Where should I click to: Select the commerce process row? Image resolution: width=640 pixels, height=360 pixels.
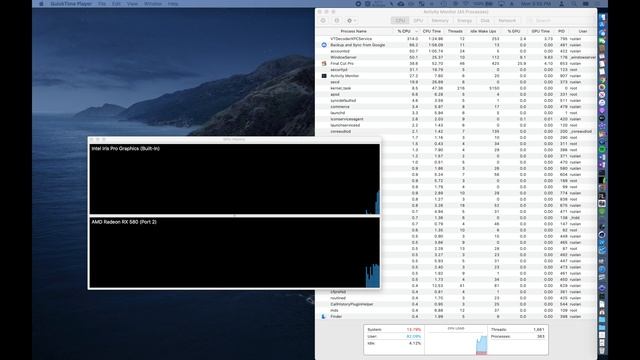coord(456,107)
